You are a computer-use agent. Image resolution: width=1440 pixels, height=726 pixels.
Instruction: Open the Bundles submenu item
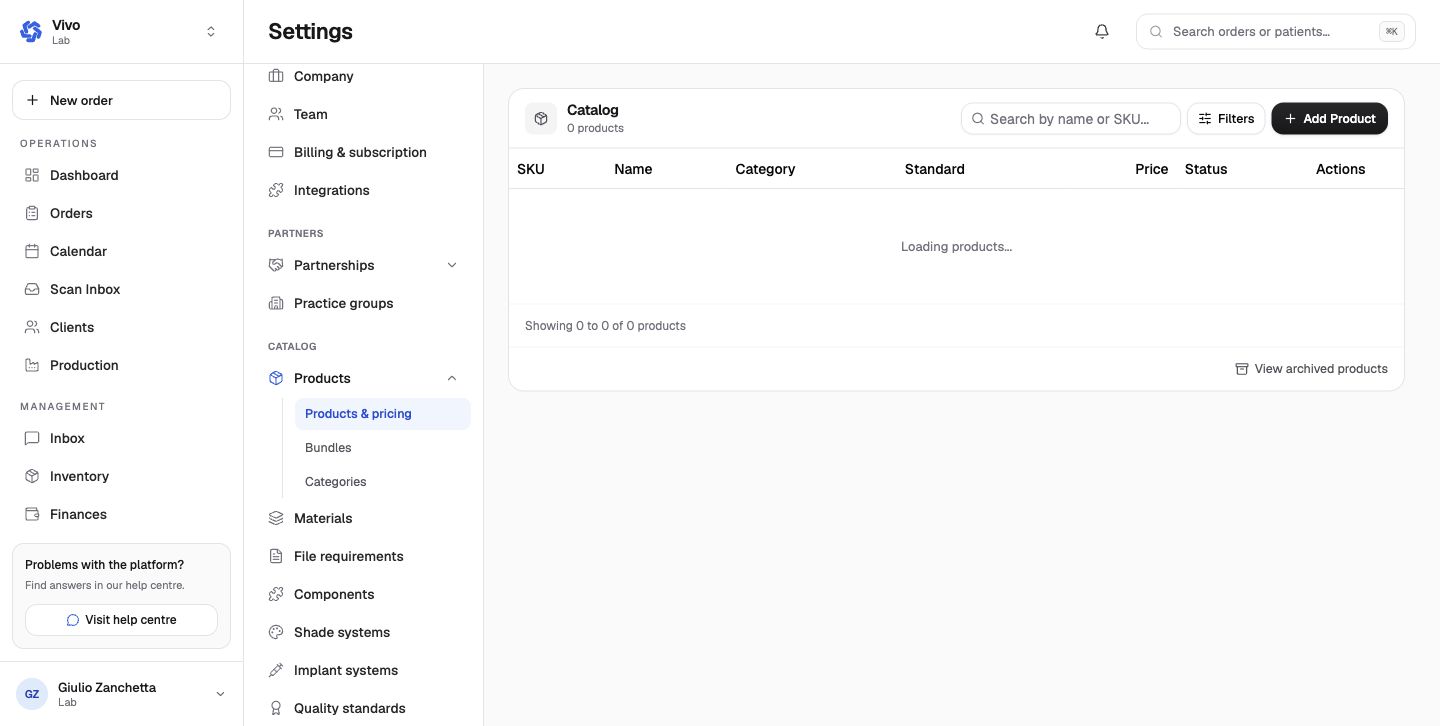[382, 448]
